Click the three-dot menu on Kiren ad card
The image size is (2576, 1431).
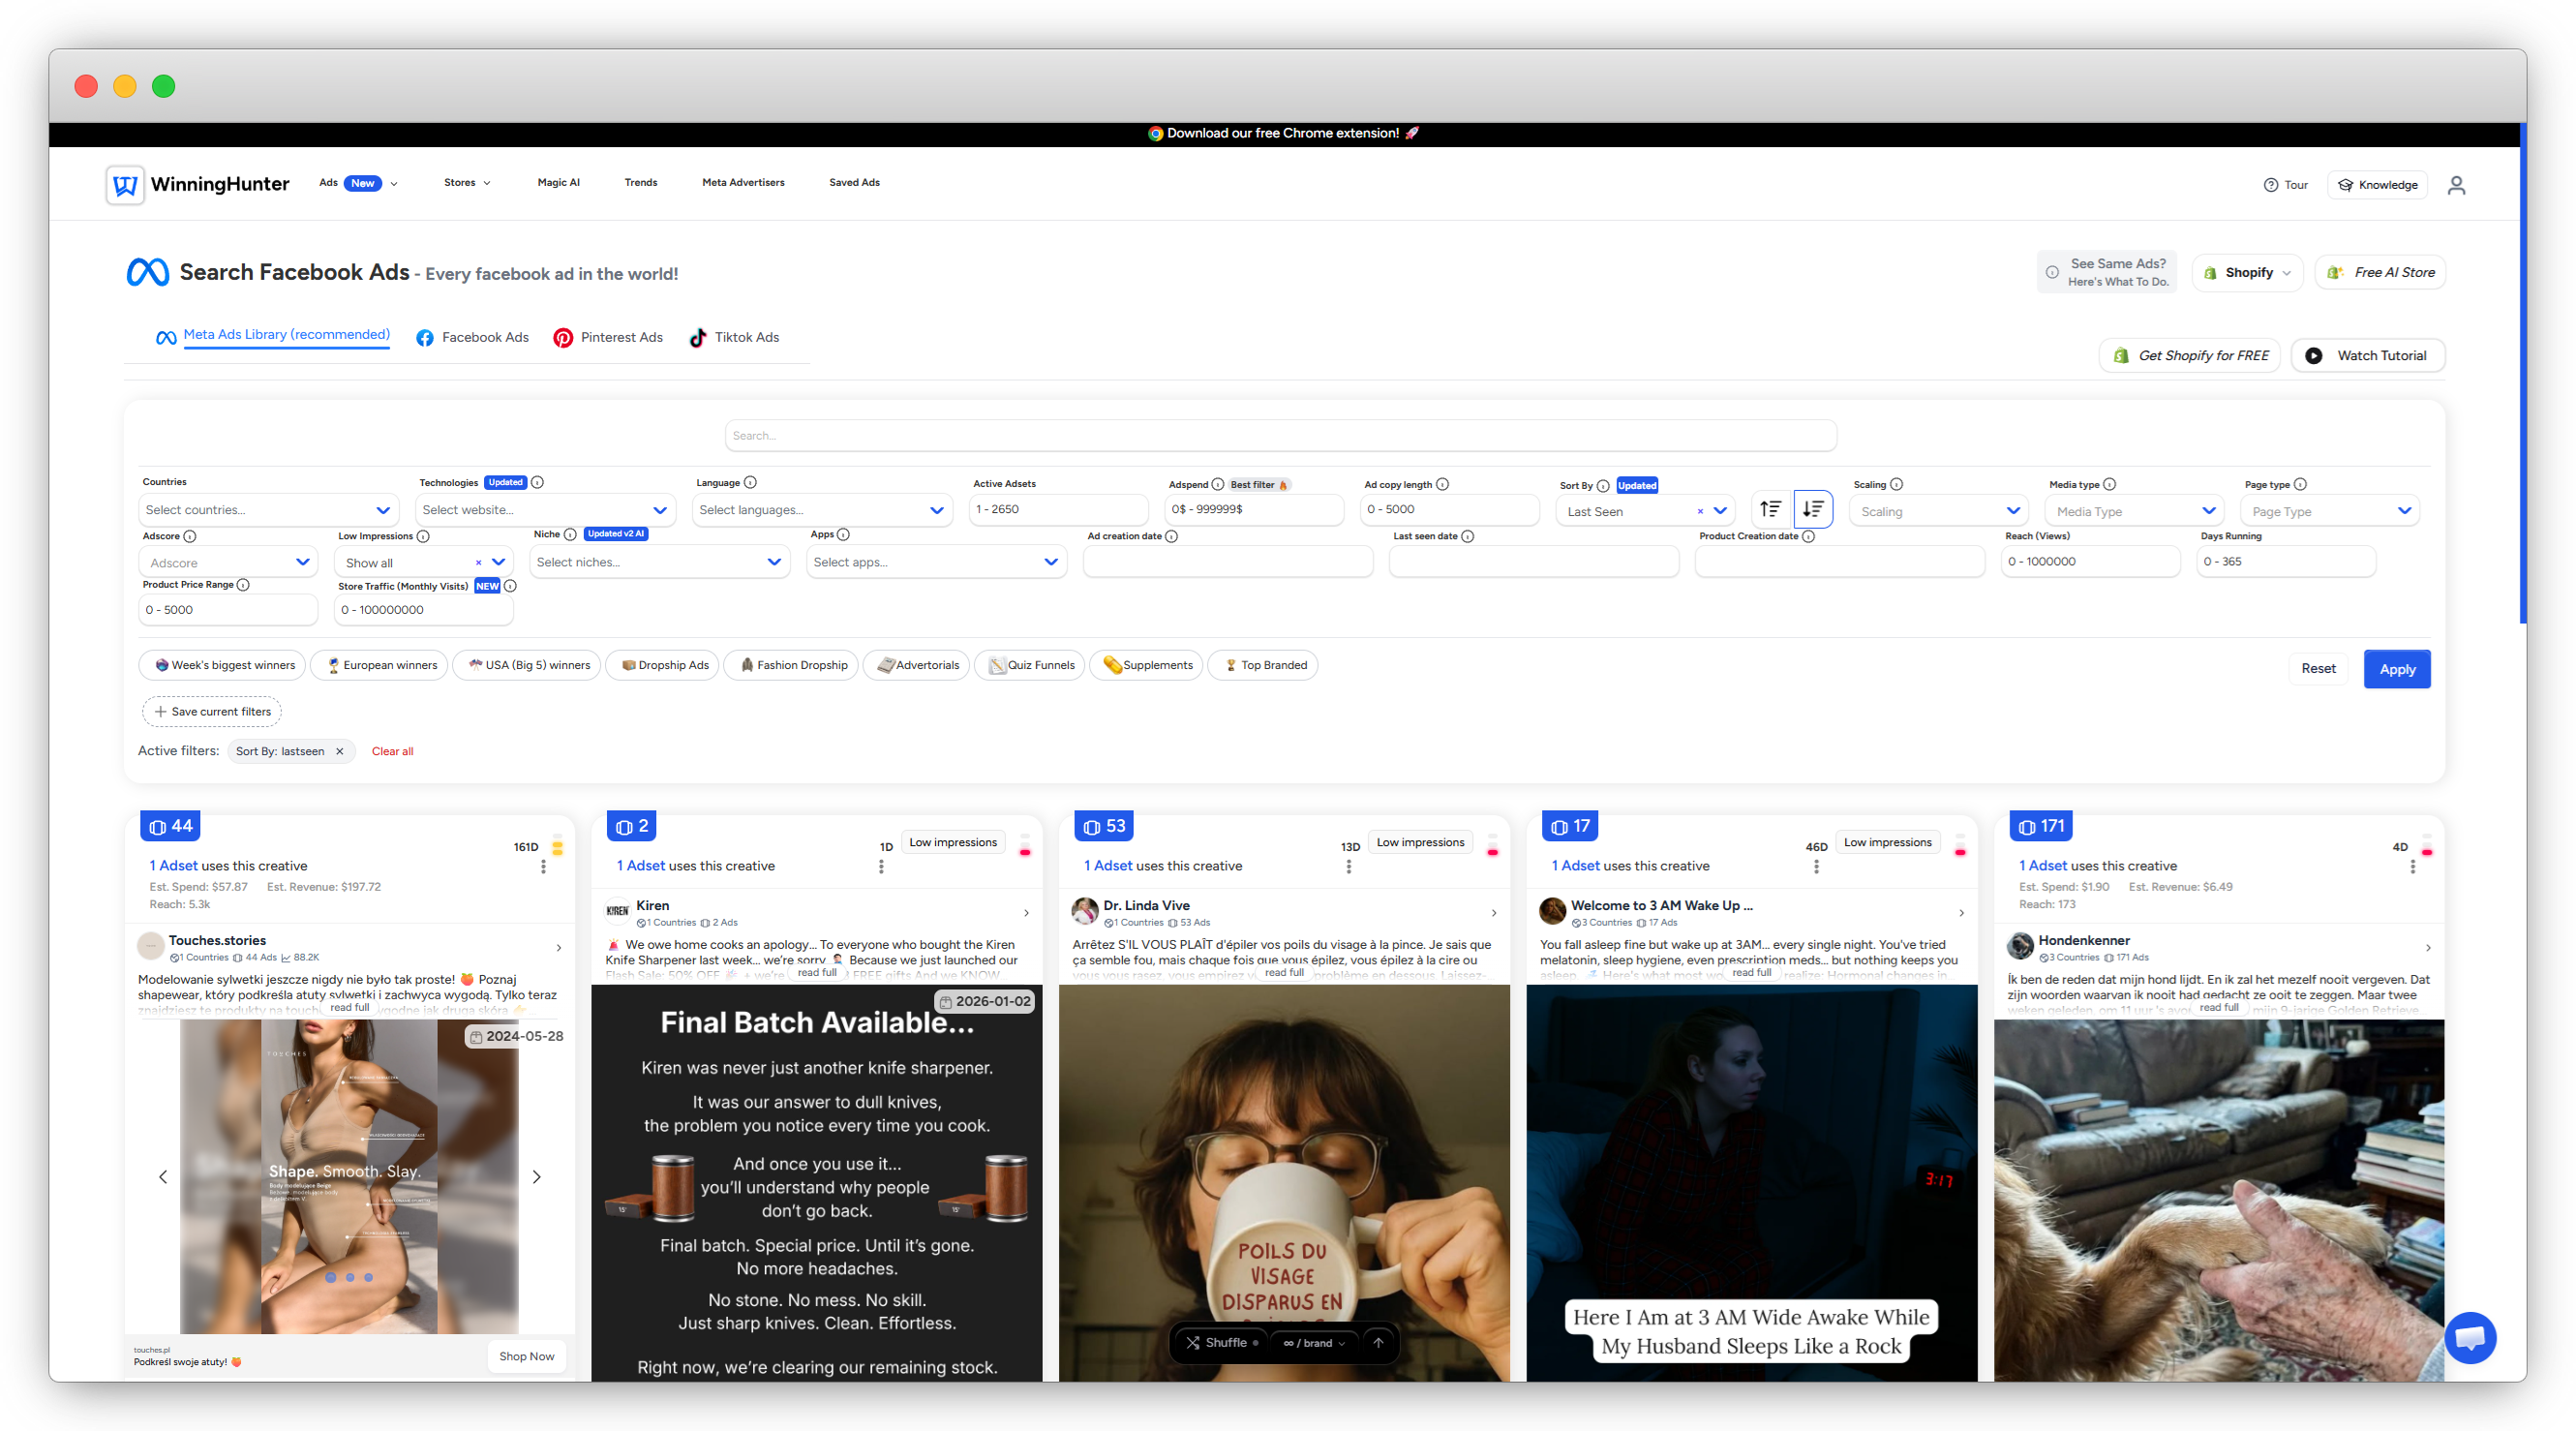(x=881, y=867)
